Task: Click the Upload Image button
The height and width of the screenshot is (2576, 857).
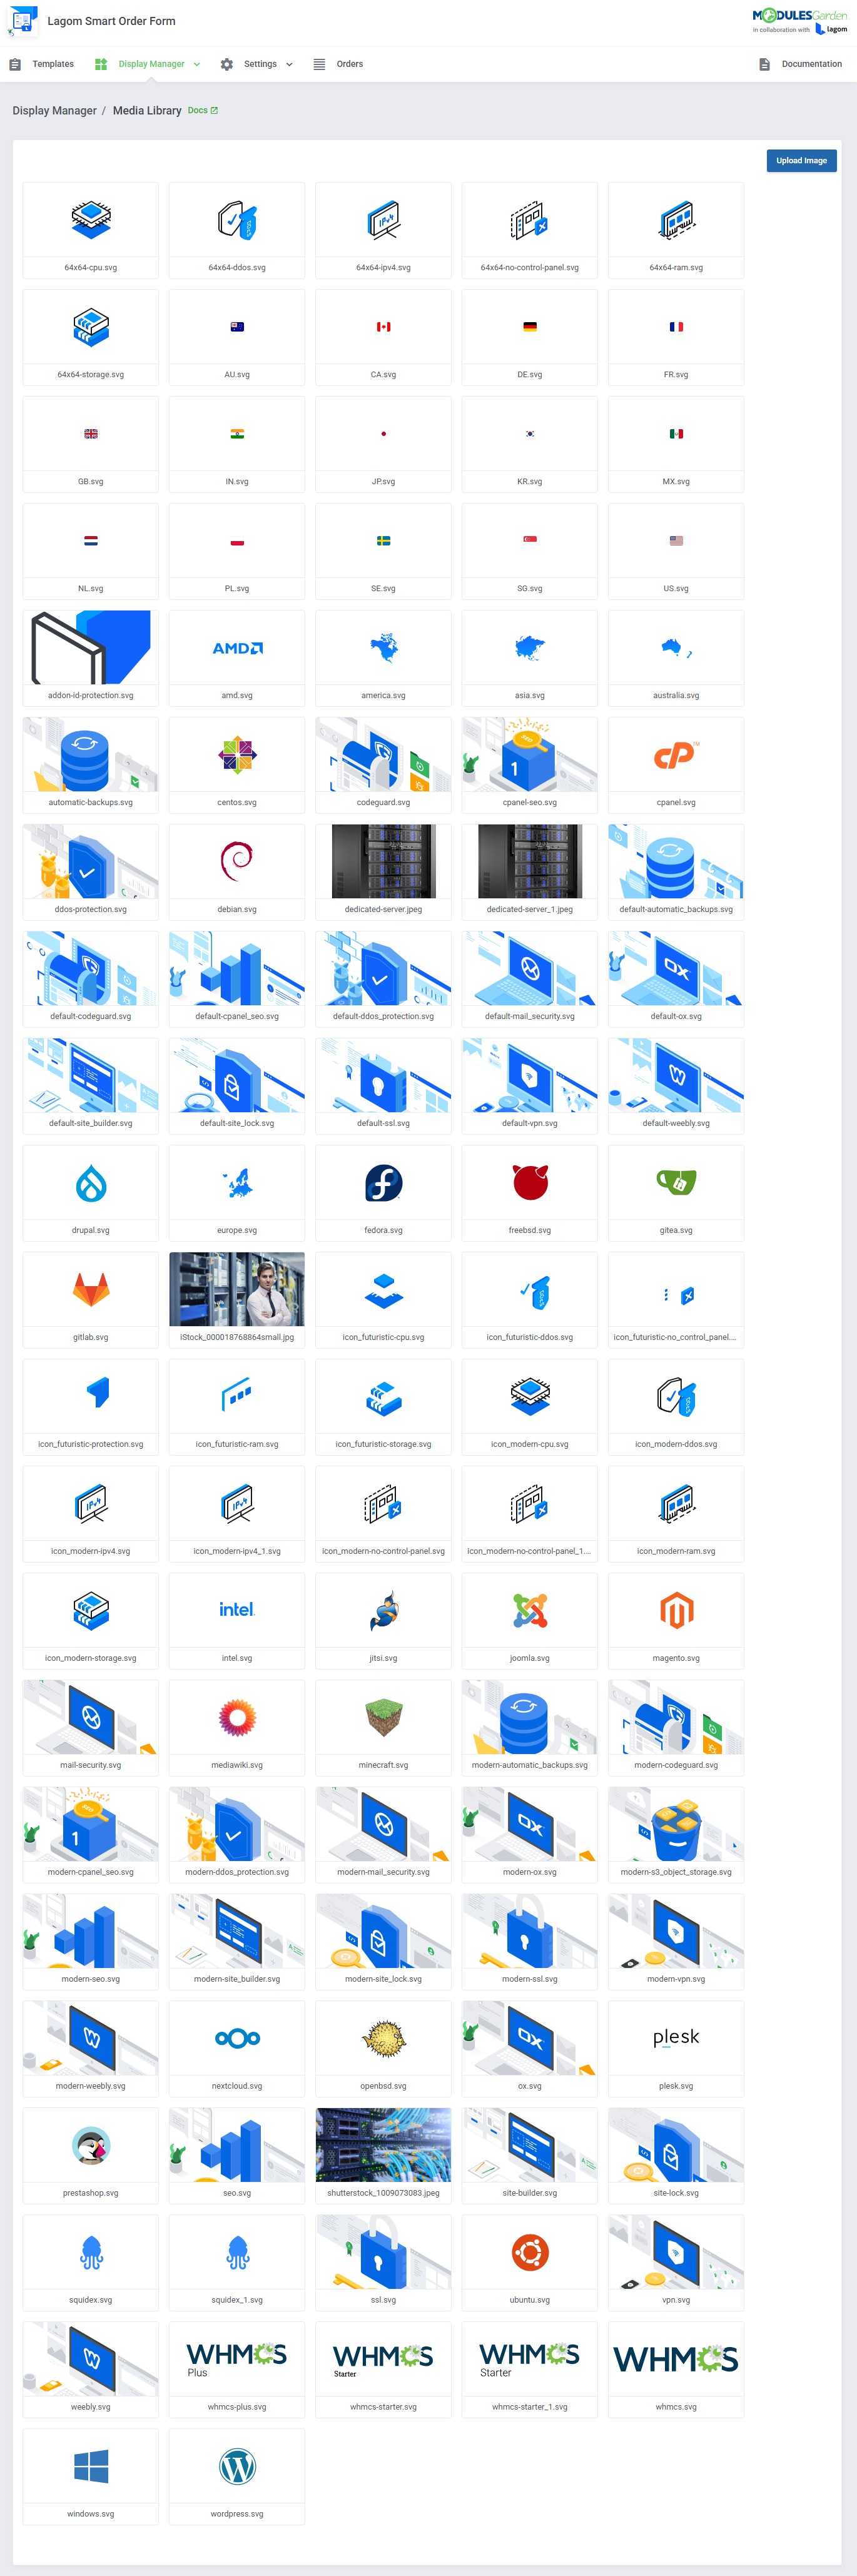Action: tap(802, 161)
